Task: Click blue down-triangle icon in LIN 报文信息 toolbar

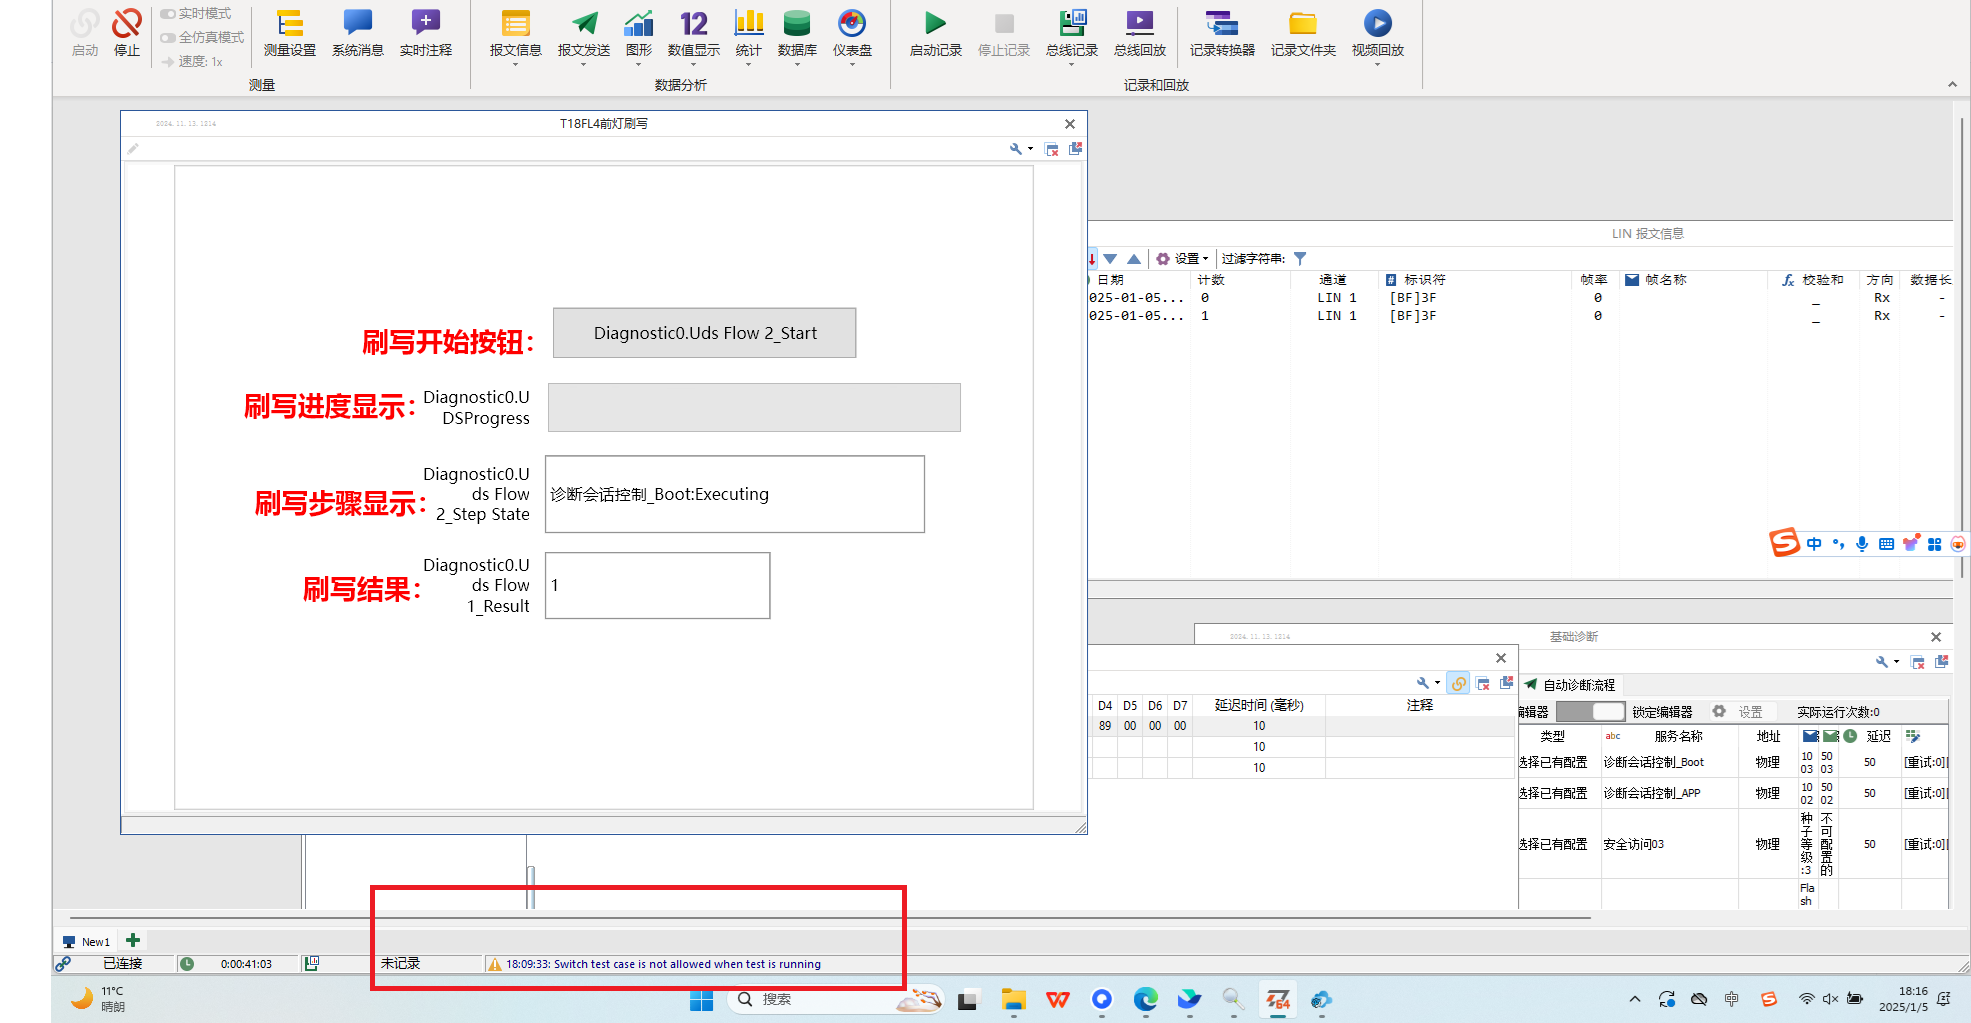Action: point(1110,258)
